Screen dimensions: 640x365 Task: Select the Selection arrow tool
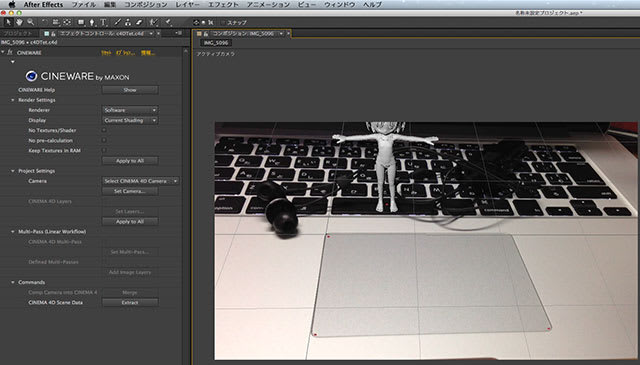tap(8, 22)
